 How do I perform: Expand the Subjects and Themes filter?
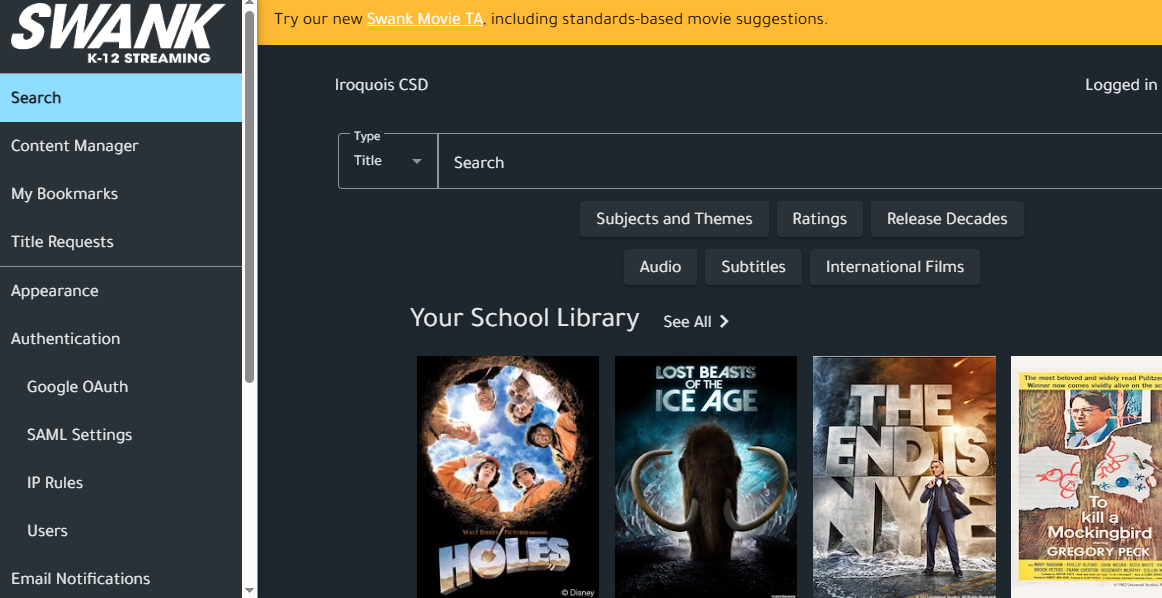[x=674, y=219]
